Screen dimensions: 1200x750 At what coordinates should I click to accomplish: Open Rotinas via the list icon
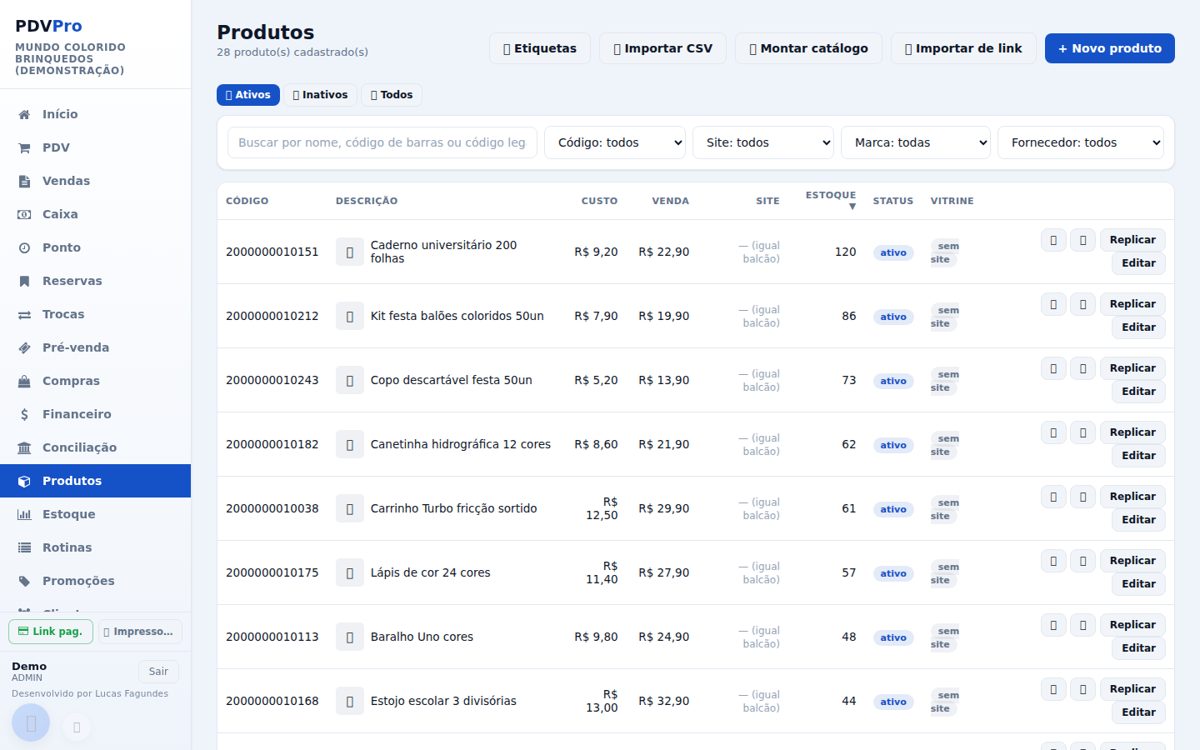(24, 548)
